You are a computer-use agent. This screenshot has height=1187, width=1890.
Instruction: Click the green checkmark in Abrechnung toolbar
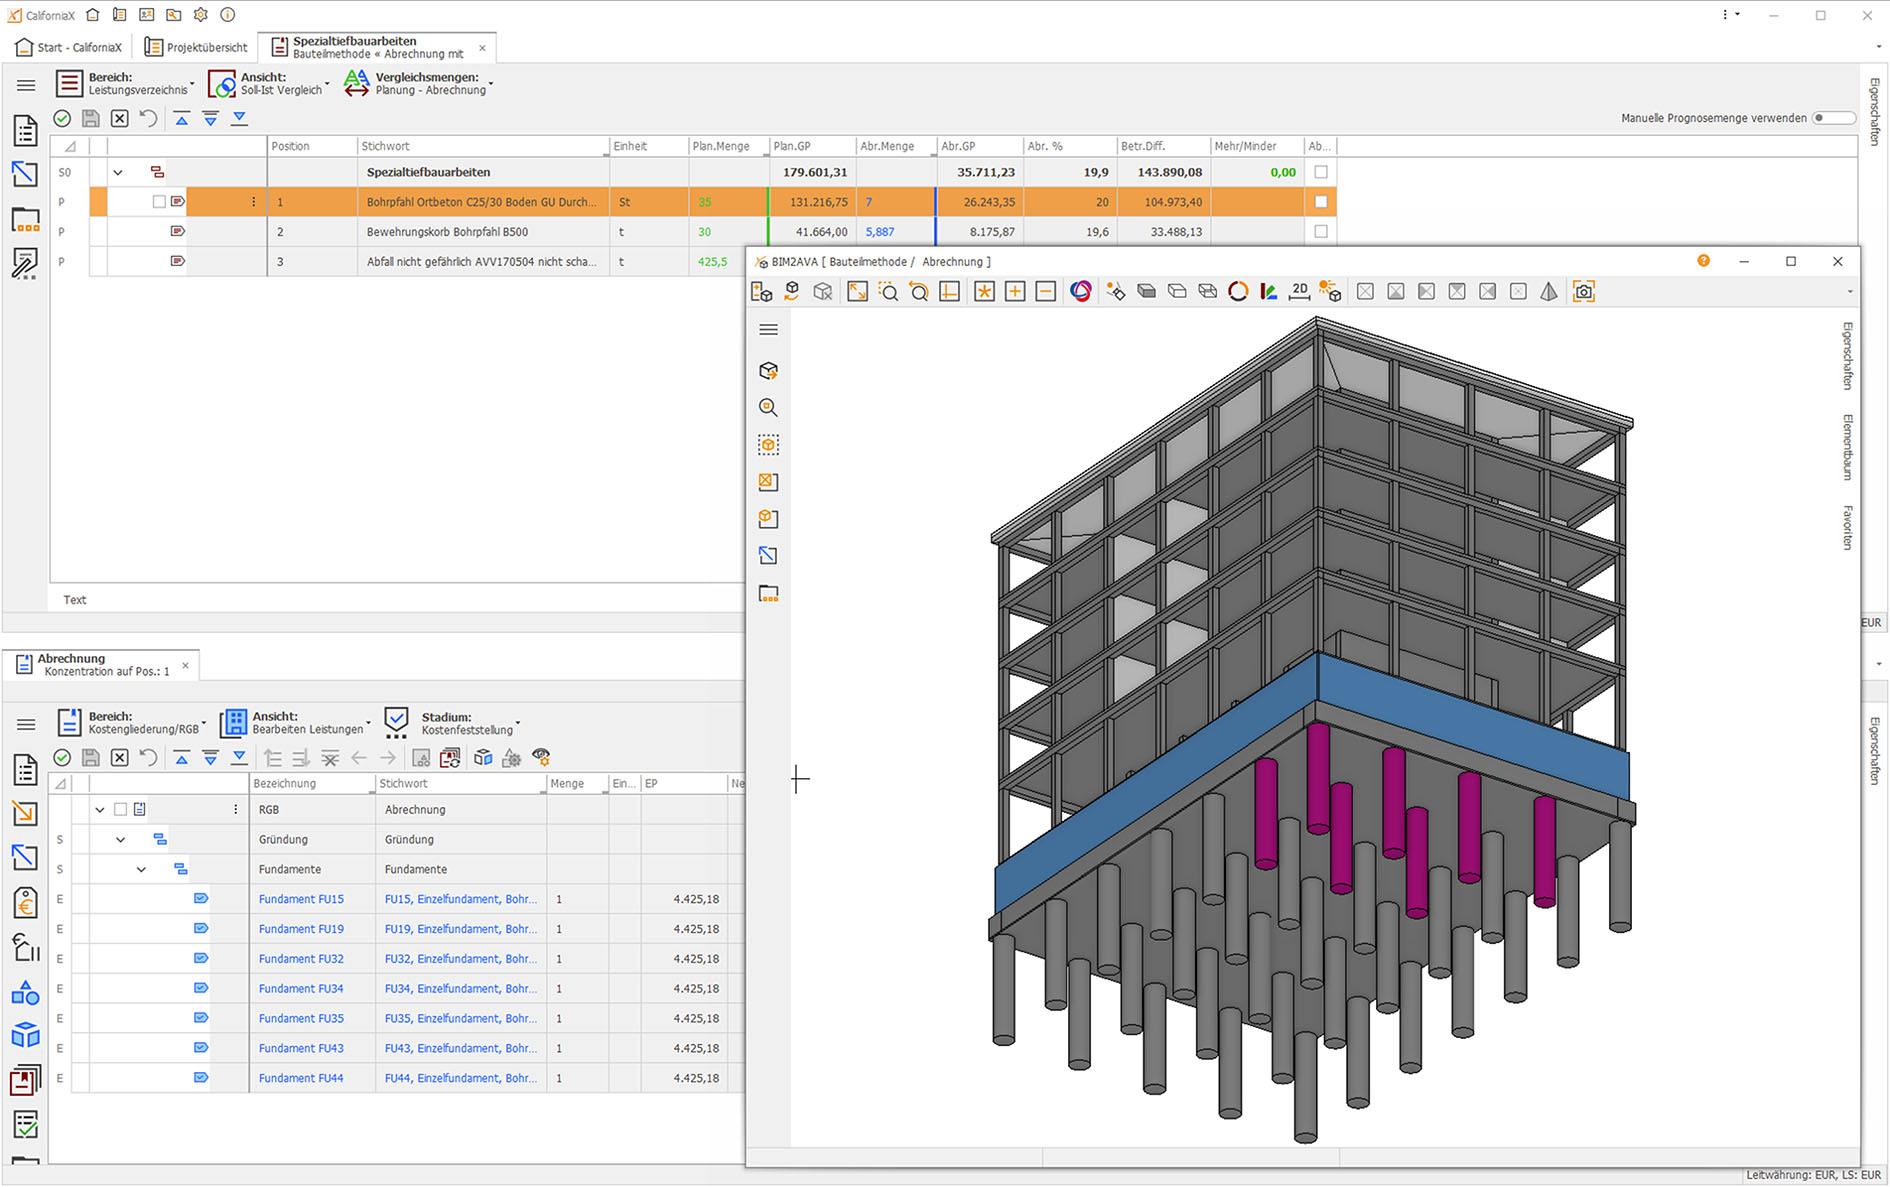(62, 758)
